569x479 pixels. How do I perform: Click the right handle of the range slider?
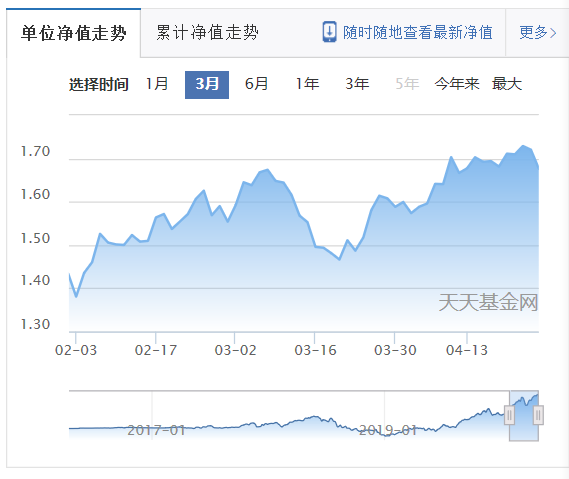click(538, 415)
